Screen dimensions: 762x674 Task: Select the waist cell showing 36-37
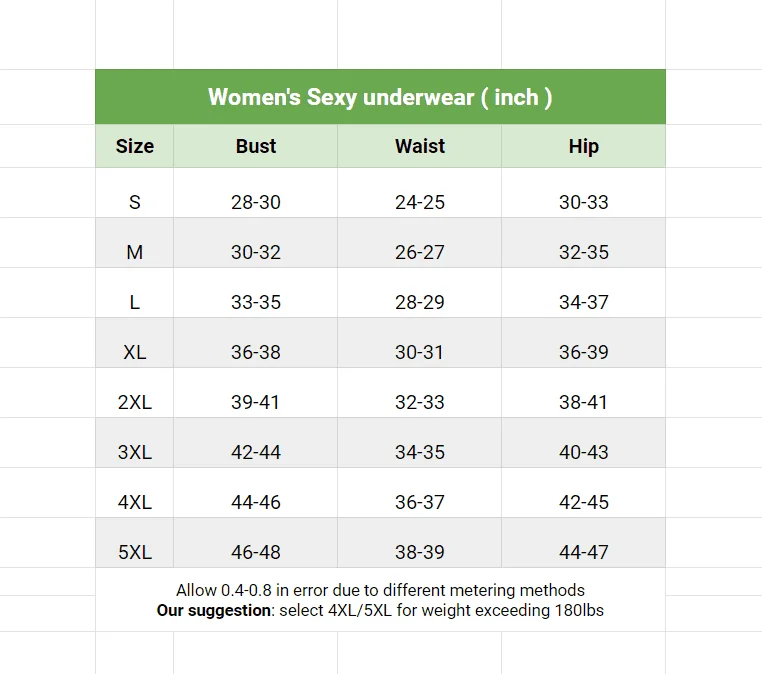tap(420, 502)
